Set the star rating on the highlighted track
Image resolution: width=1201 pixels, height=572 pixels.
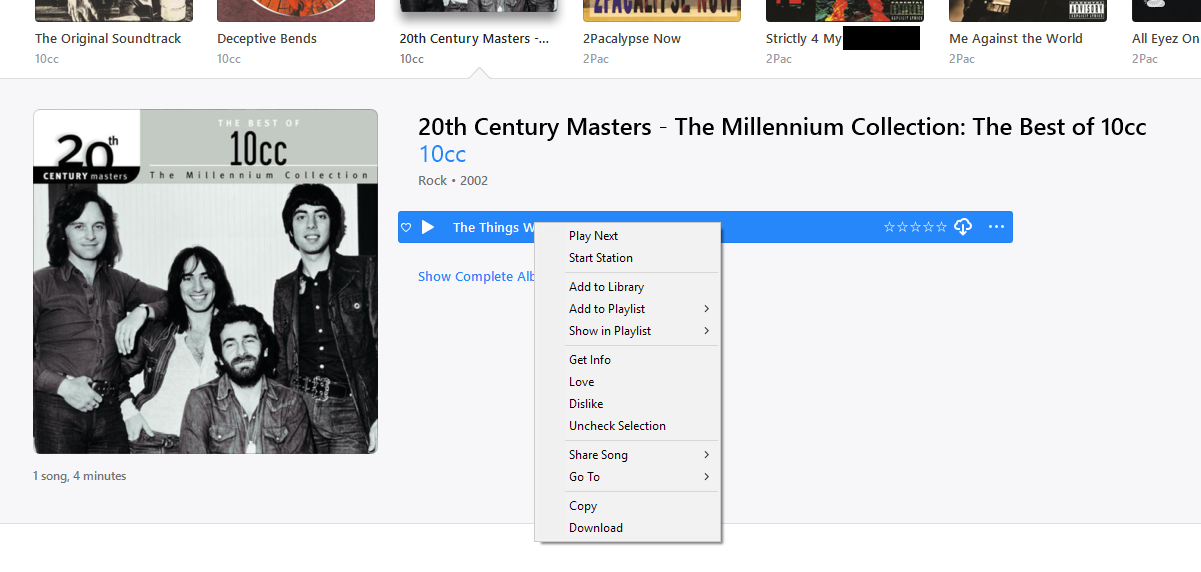tap(915, 227)
